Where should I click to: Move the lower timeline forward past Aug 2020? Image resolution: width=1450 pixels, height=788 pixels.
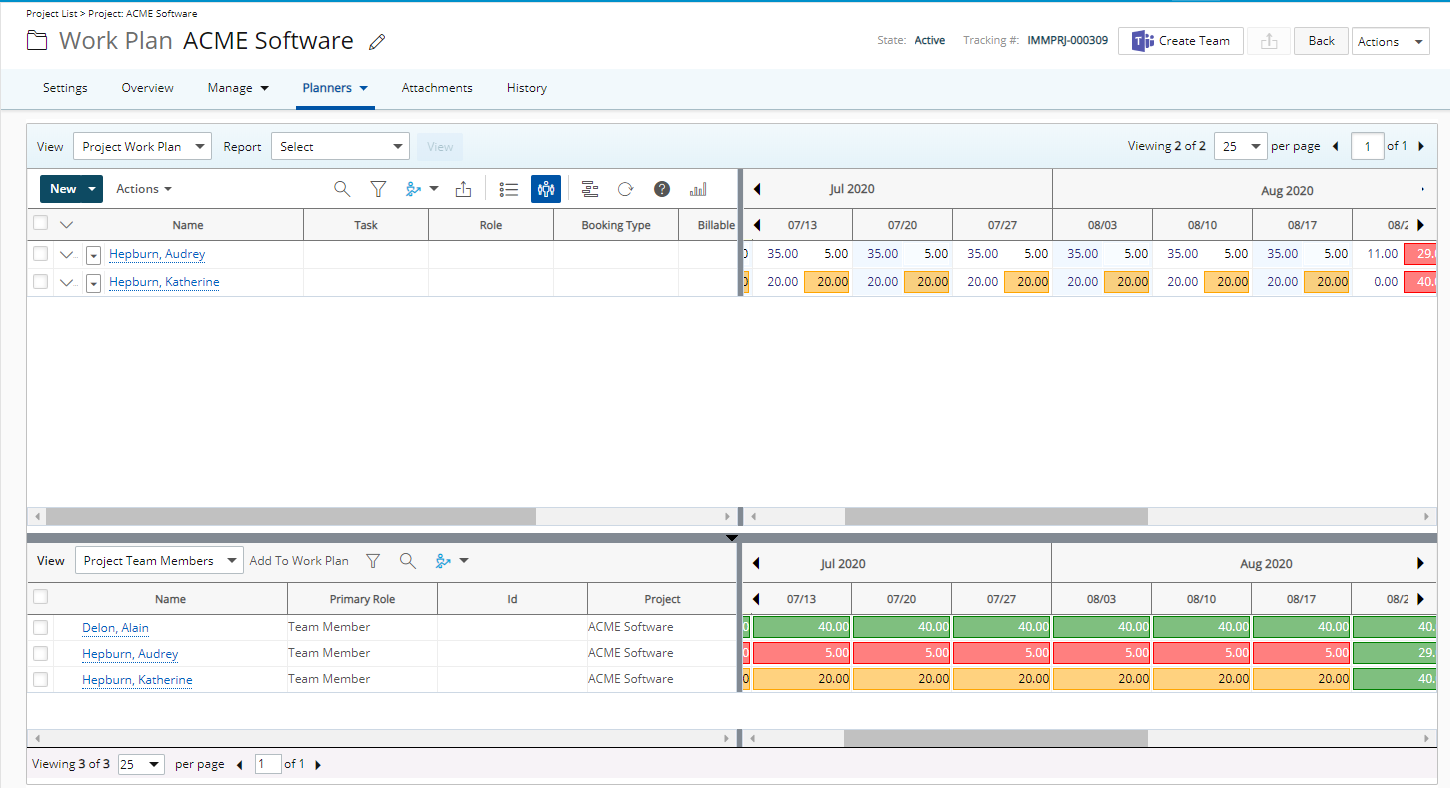coord(1420,563)
